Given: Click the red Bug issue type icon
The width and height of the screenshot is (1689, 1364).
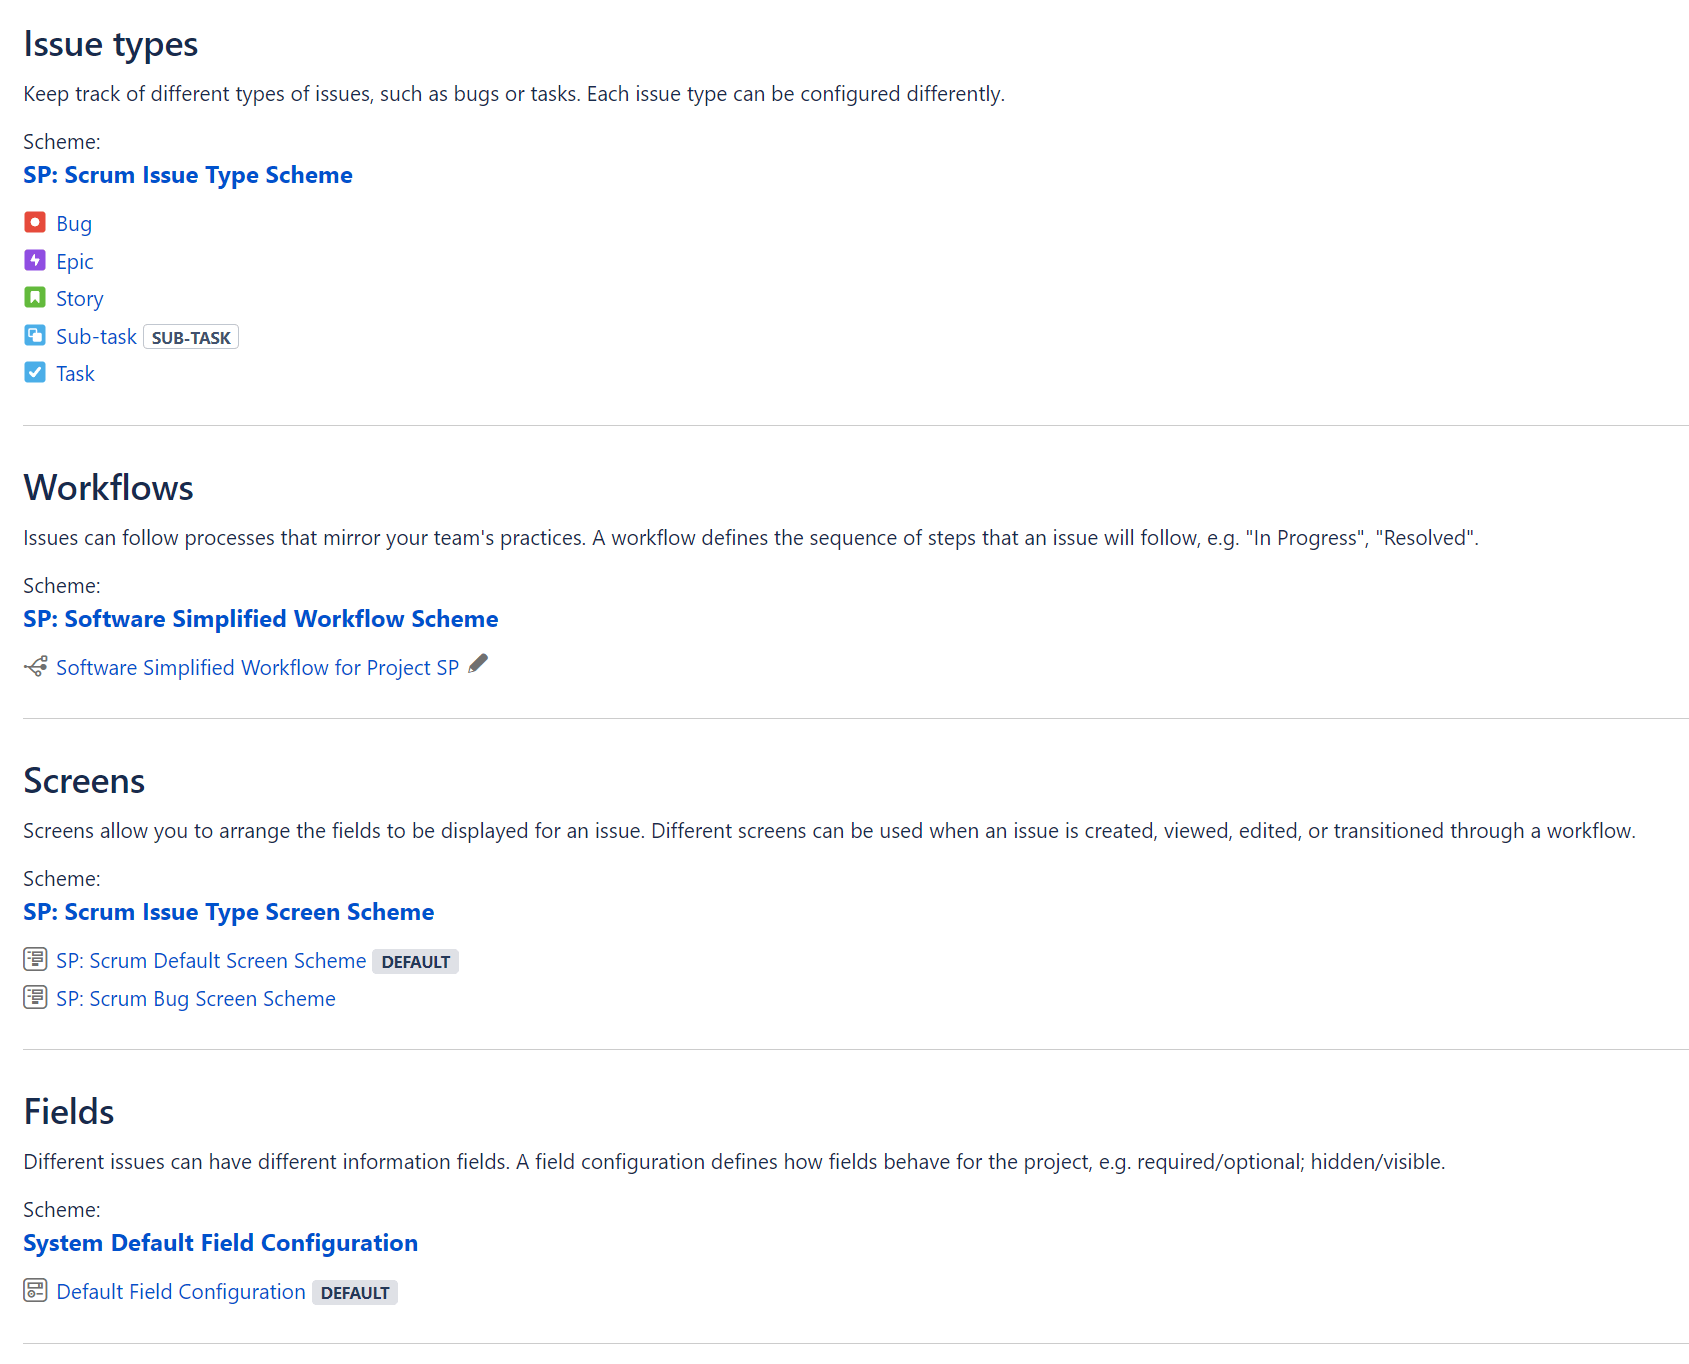Looking at the screenshot, I should 35,222.
